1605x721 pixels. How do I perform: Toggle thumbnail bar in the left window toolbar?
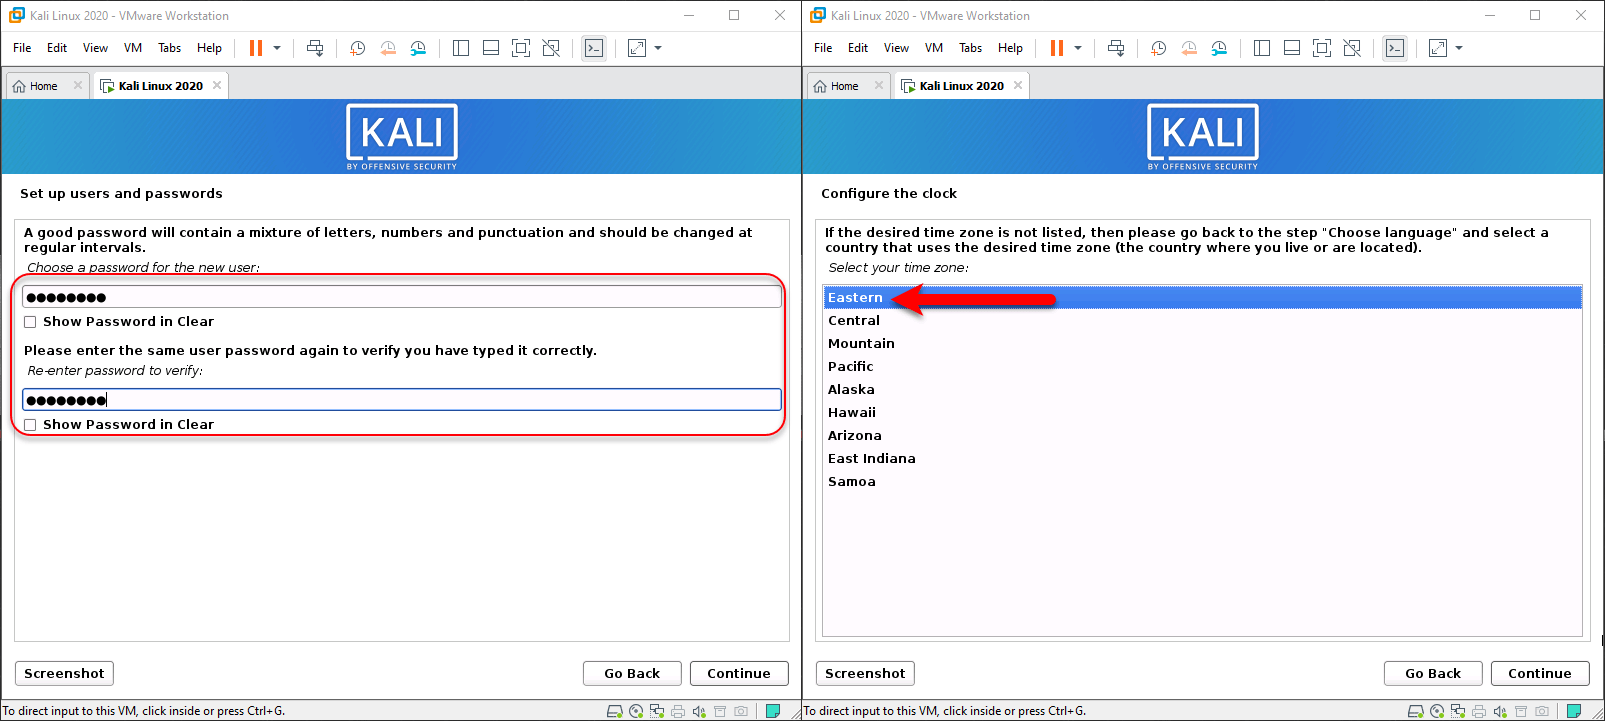pos(491,48)
